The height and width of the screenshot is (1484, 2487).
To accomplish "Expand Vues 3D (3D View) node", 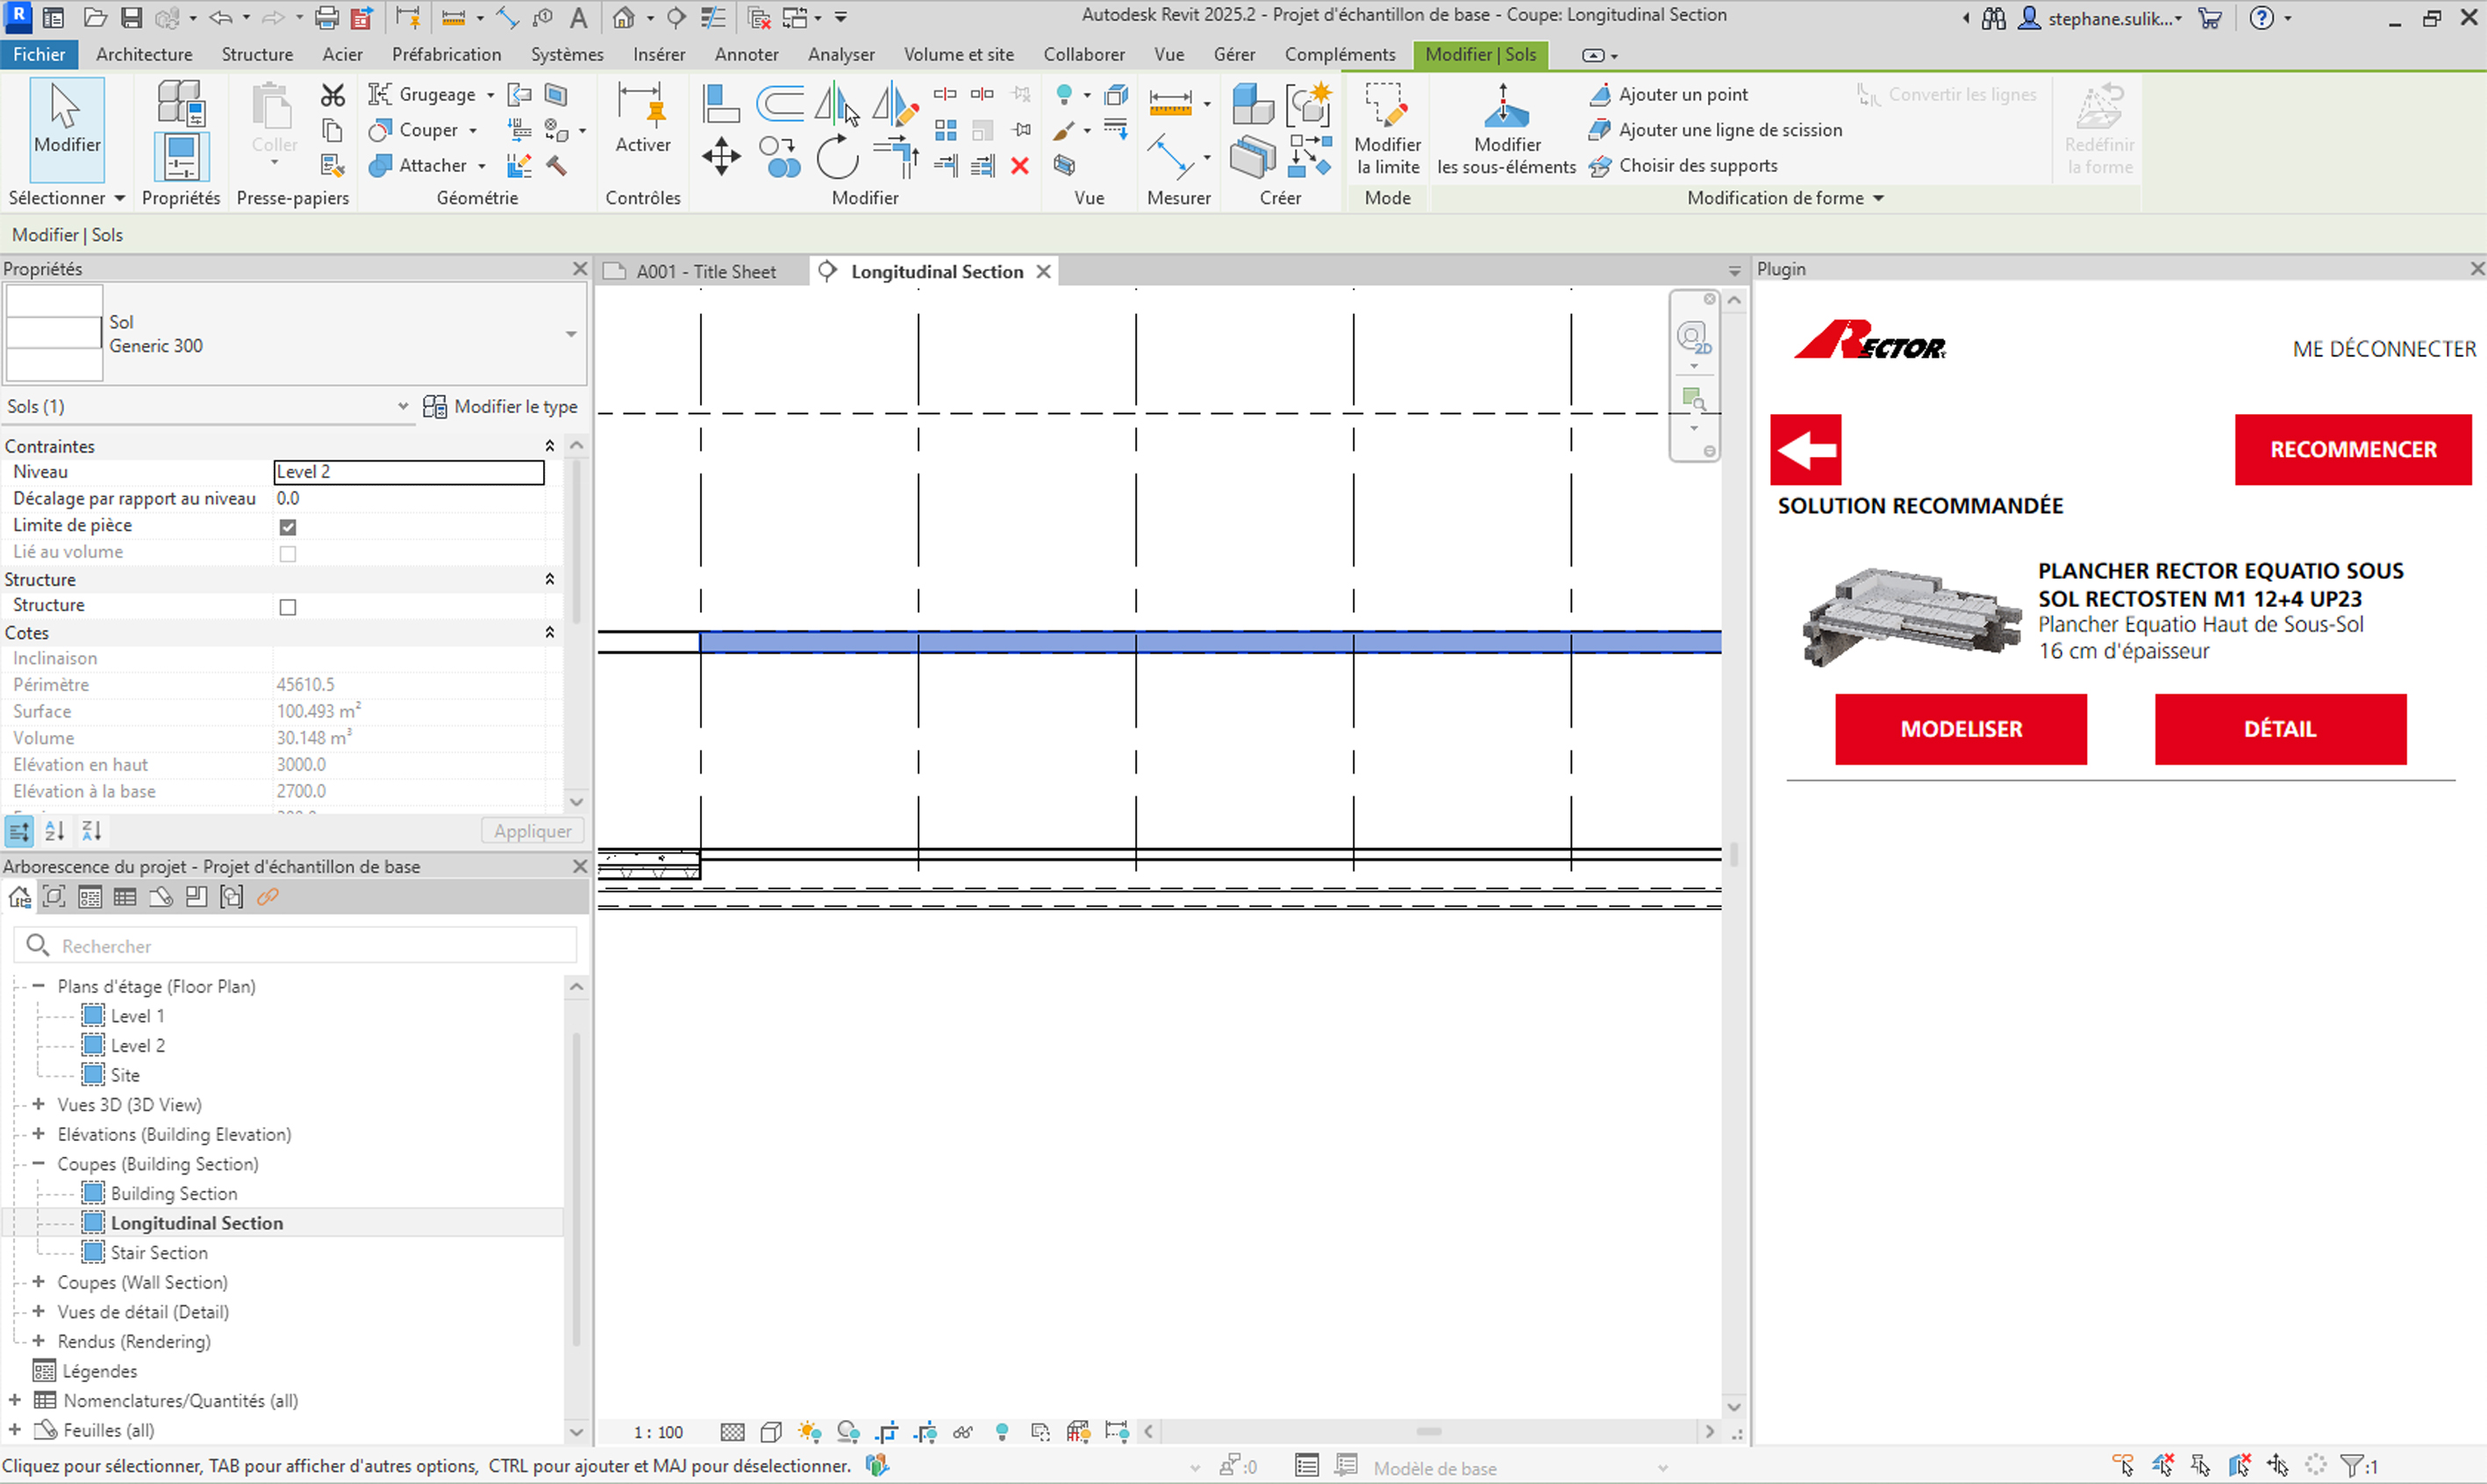I will point(39,1104).
